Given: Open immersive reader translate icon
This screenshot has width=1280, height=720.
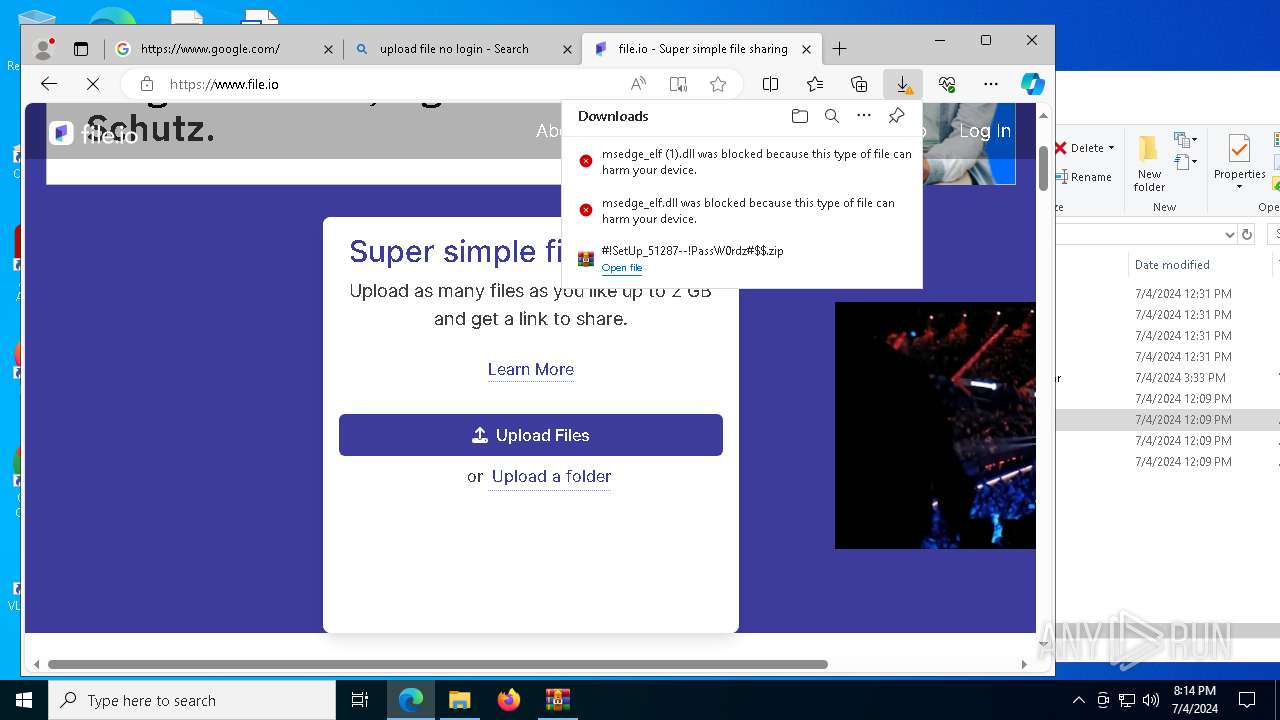Looking at the screenshot, I should 678,84.
